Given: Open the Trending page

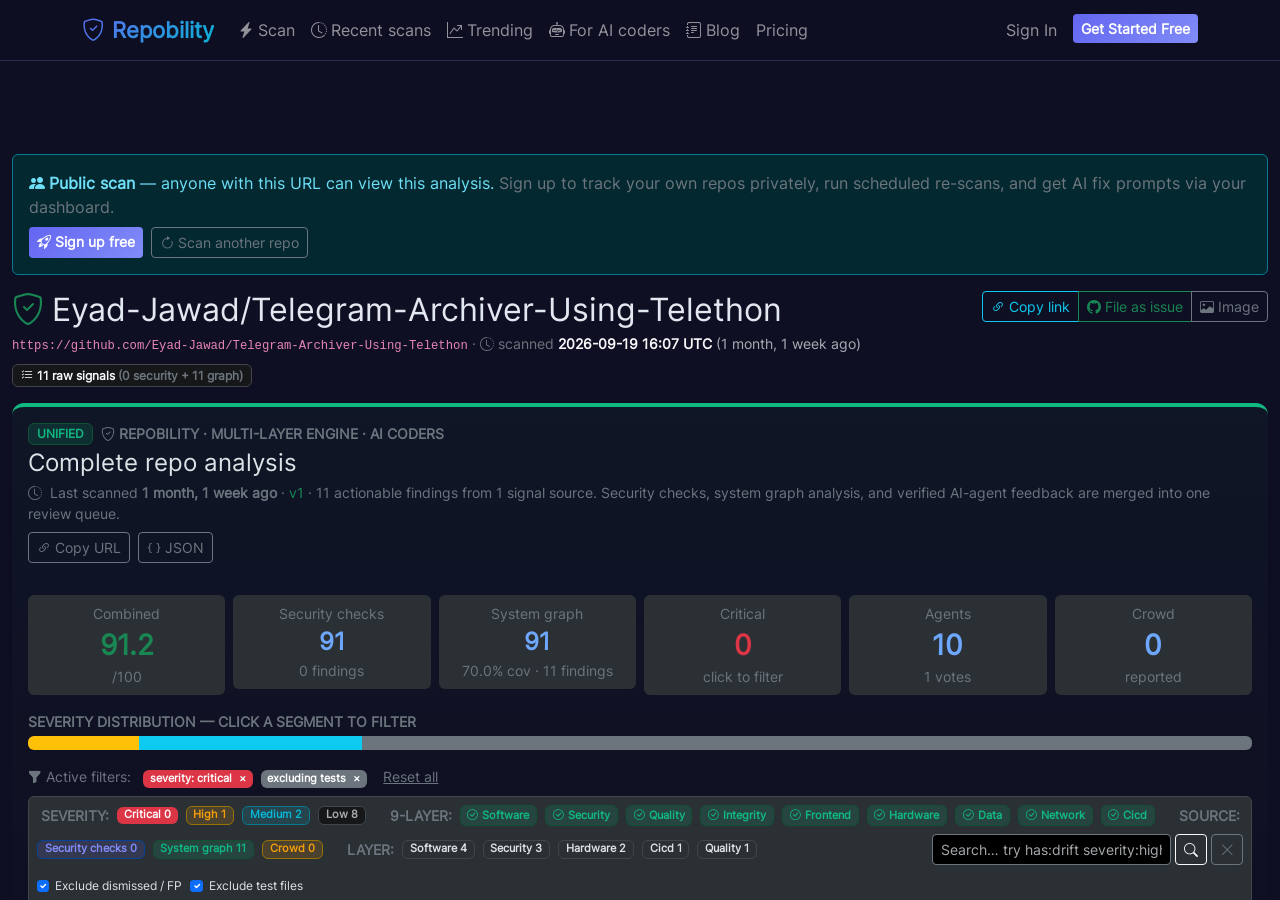Looking at the screenshot, I should click(x=490, y=30).
